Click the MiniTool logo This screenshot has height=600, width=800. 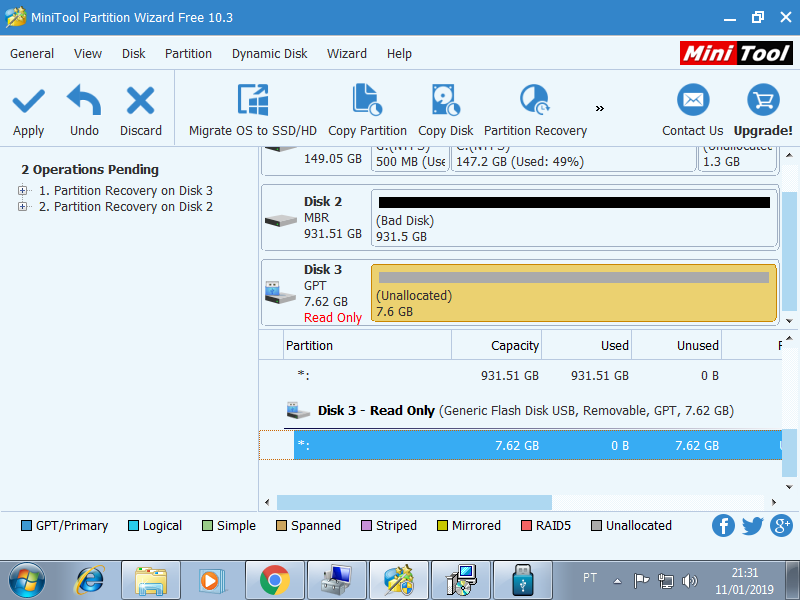[736, 53]
